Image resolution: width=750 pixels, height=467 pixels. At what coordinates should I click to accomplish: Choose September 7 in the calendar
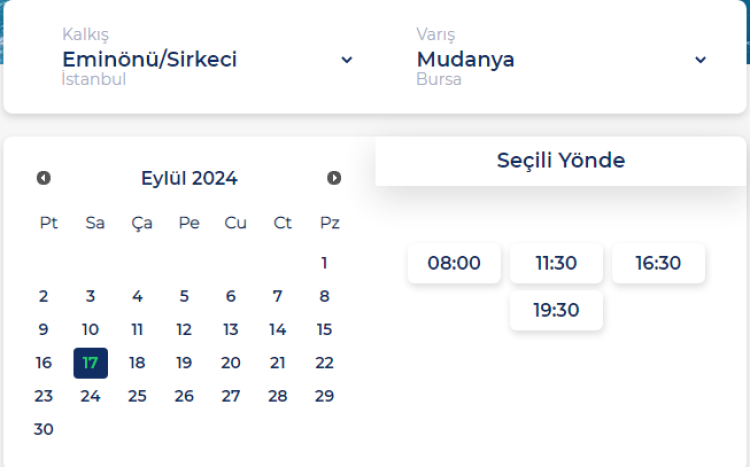pyautogui.click(x=277, y=296)
